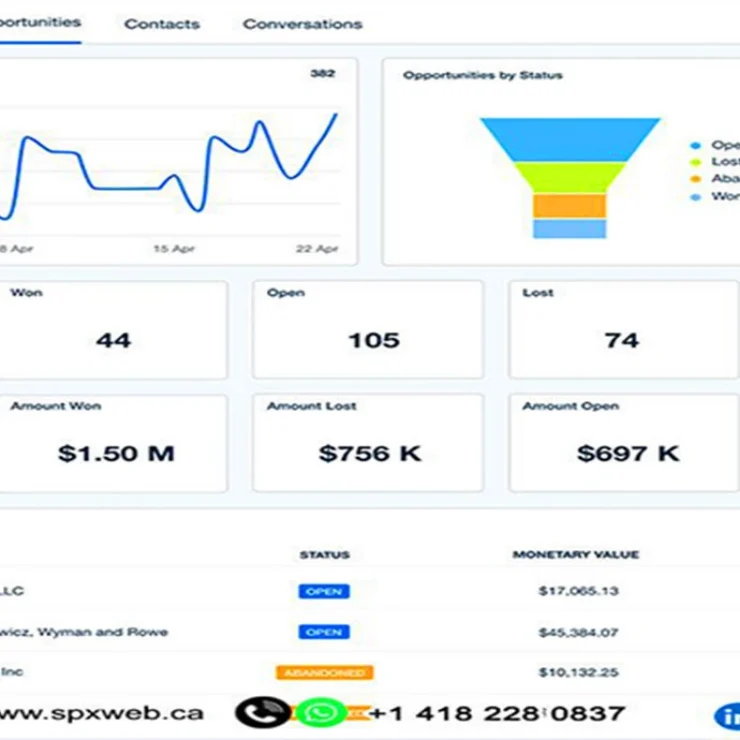Click the black phone call icon
Viewport: 740px width, 740px height.
point(262,712)
